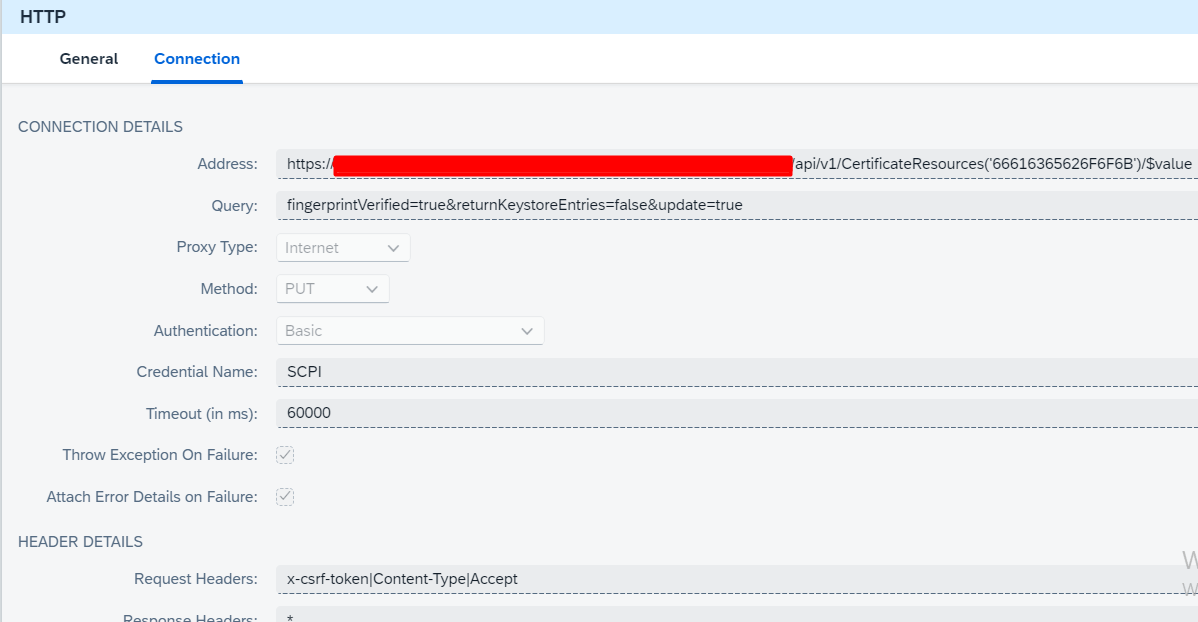Screen dimensions: 1198x622
Task: Click the Response Headers field with asterisk
Action: [735, 616]
